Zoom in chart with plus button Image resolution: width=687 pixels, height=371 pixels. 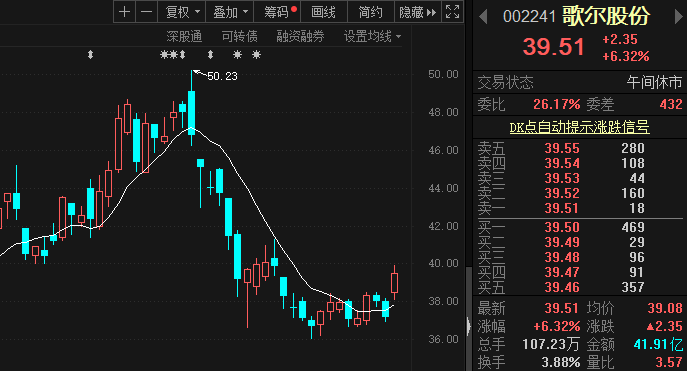coord(124,12)
